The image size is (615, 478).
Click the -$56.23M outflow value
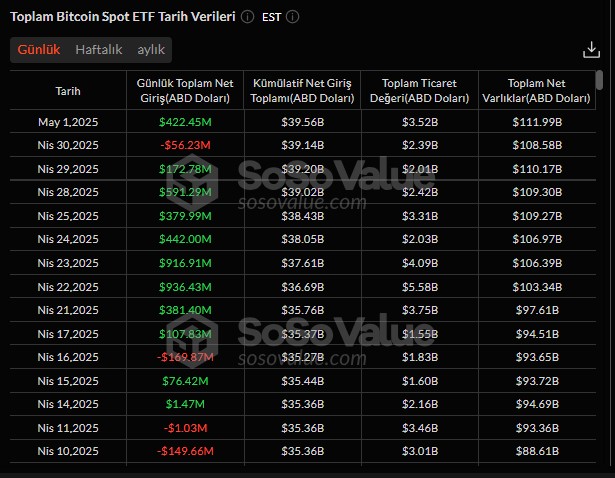(185, 145)
